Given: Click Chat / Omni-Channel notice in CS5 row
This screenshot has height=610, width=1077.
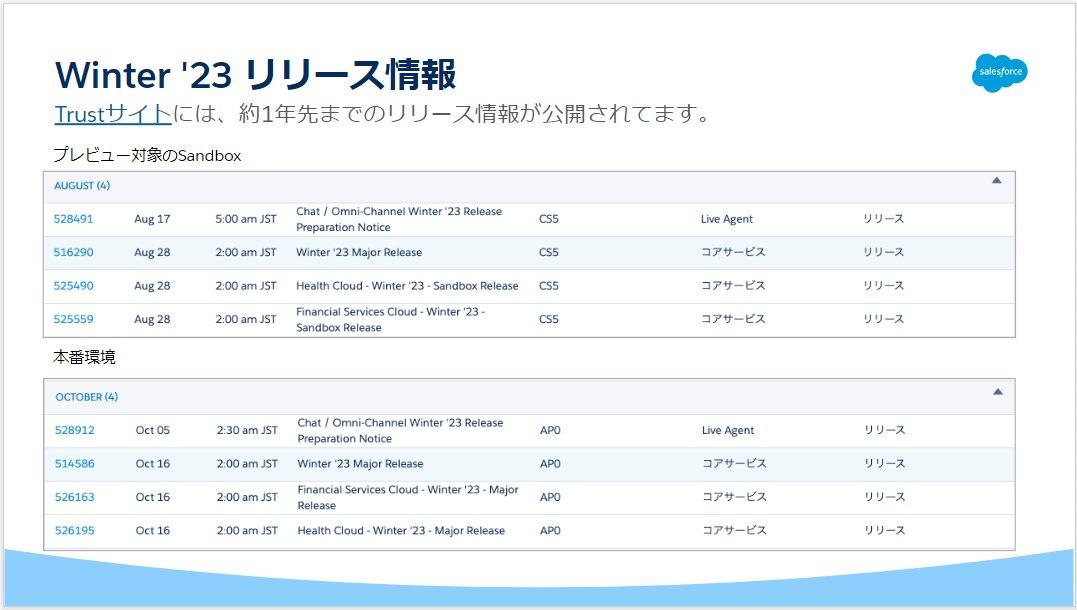Looking at the screenshot, I should coord(399,219).
